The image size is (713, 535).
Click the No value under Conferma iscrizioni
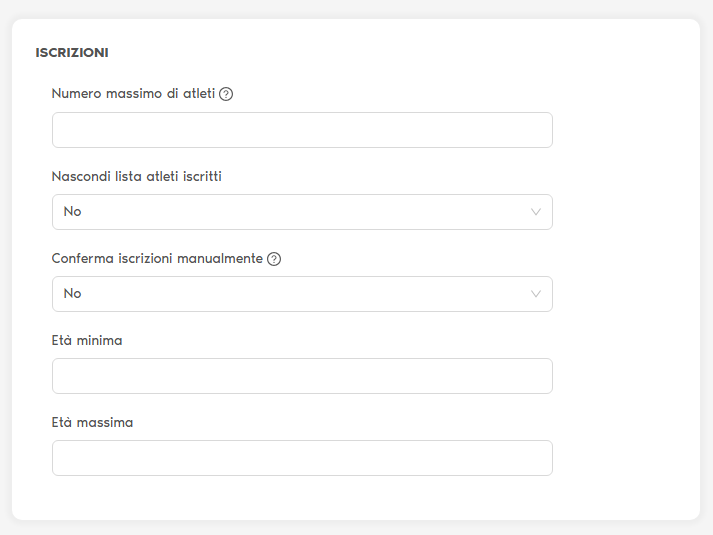(73, 294)
